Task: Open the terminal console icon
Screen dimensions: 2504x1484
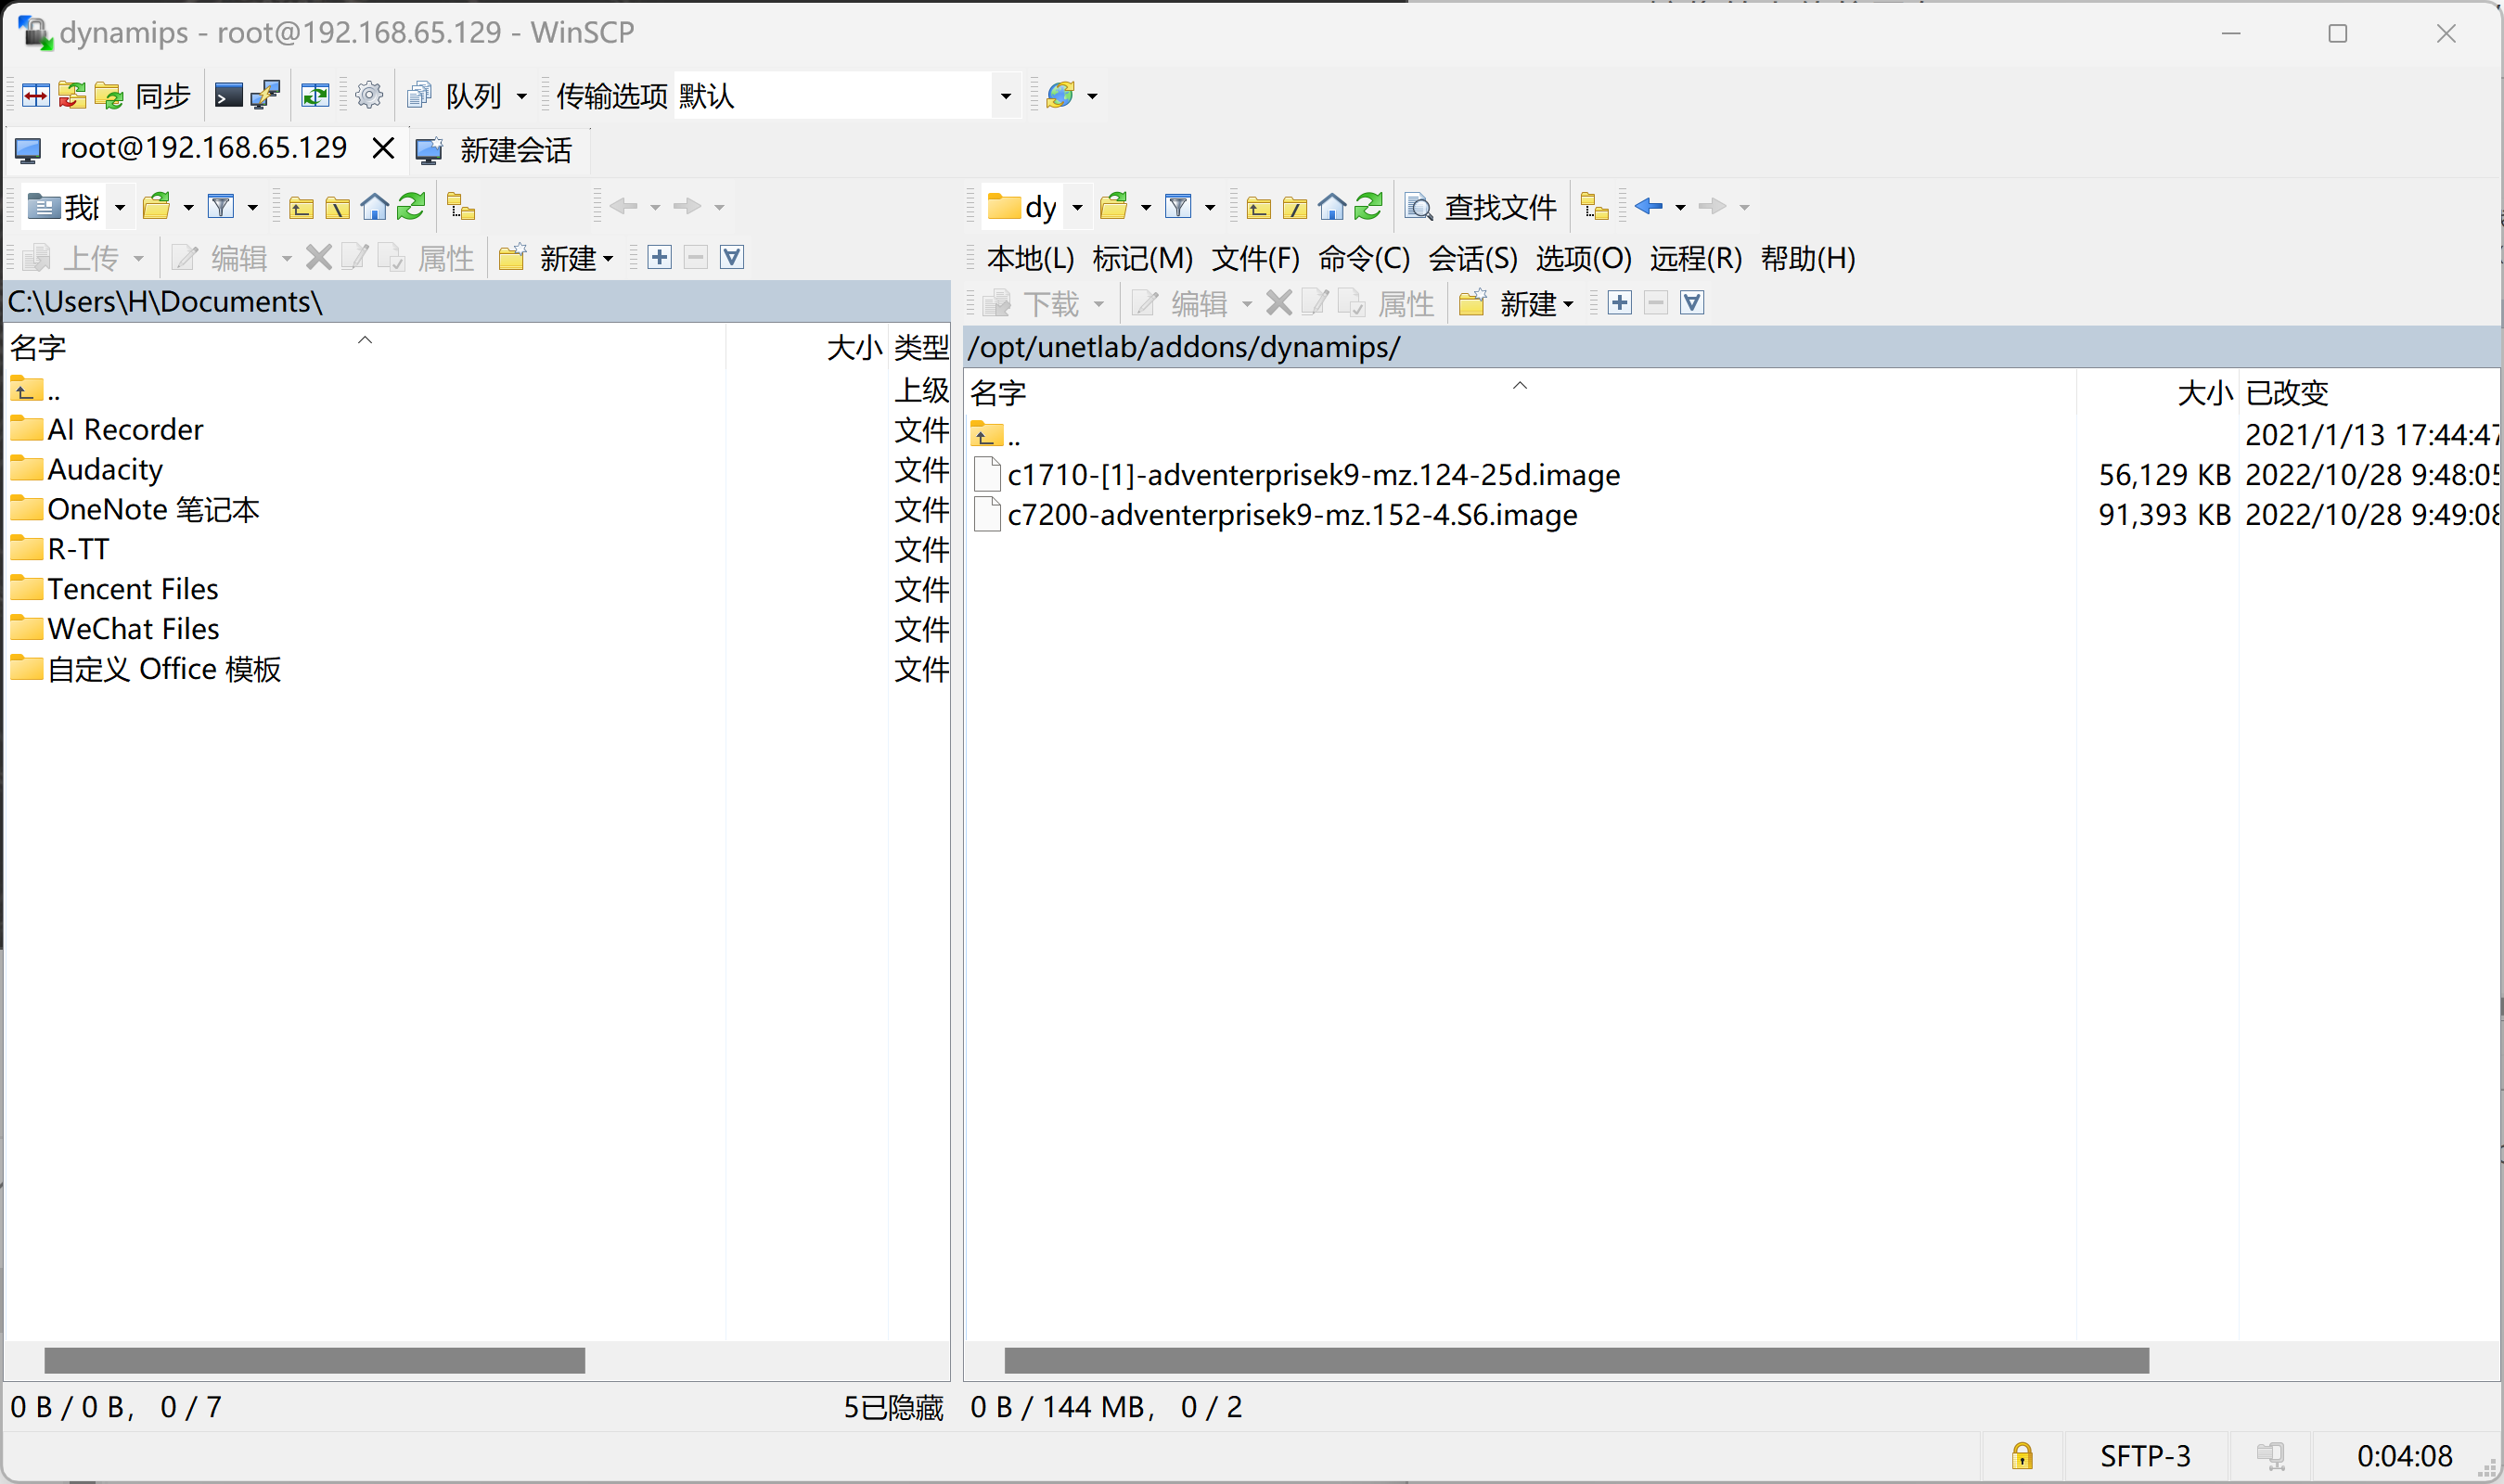Action: coord(229,96)
